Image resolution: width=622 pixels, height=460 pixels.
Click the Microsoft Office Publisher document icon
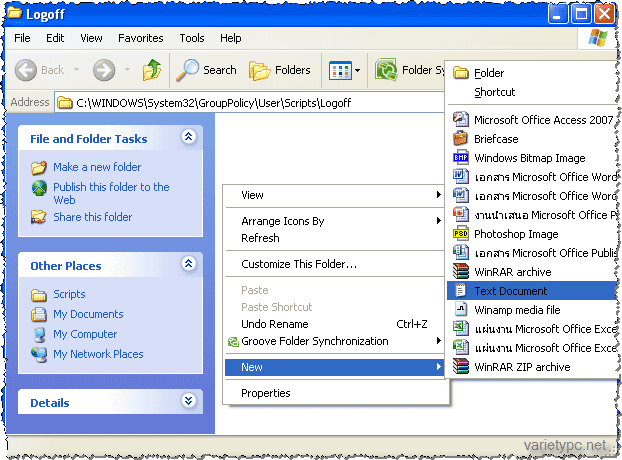coord(461,253)
